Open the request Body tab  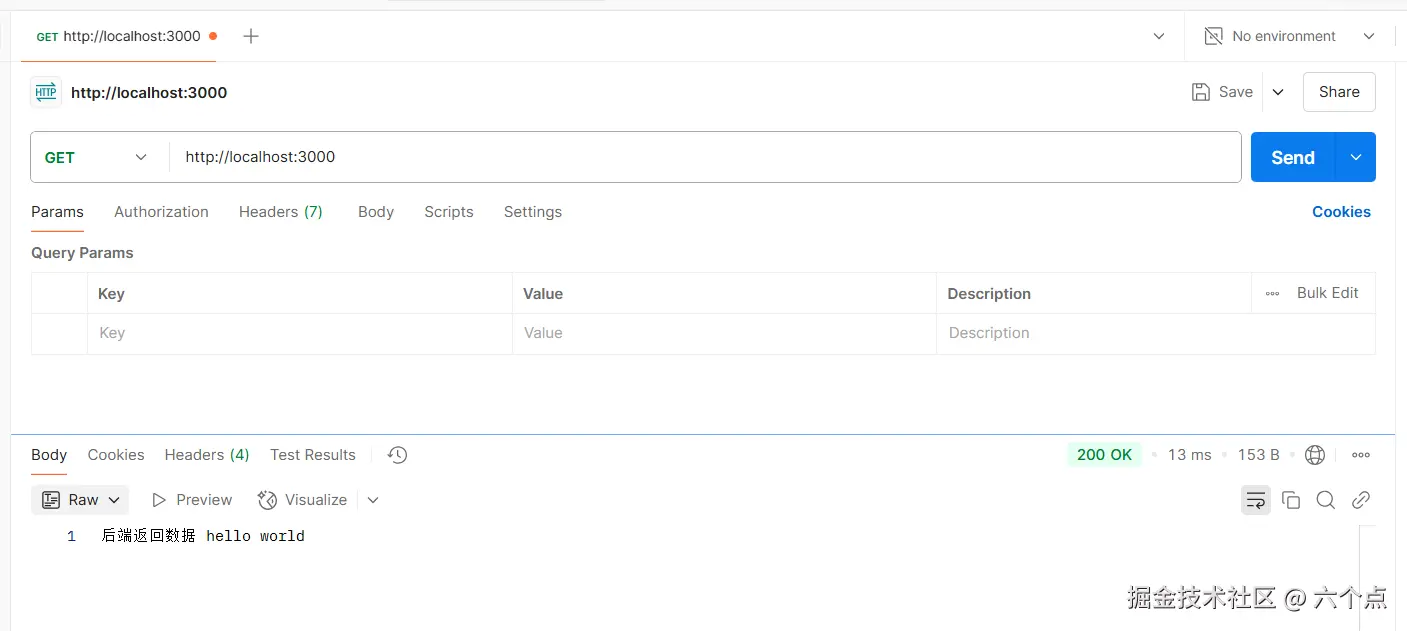tap(376, 212)
